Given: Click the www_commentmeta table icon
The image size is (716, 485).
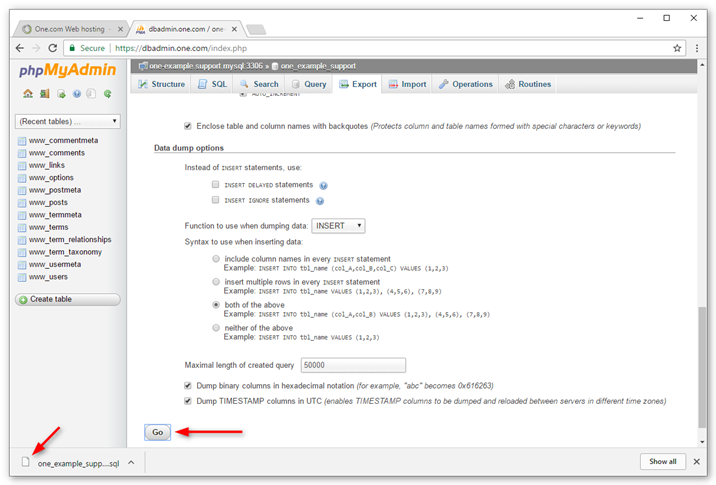Looking at the screenshot, I should pos(21,141).
